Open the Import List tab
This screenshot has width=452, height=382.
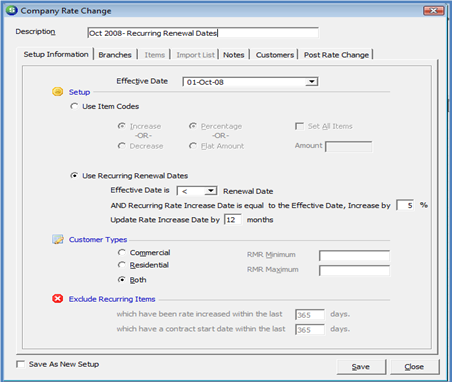point(196,55)
